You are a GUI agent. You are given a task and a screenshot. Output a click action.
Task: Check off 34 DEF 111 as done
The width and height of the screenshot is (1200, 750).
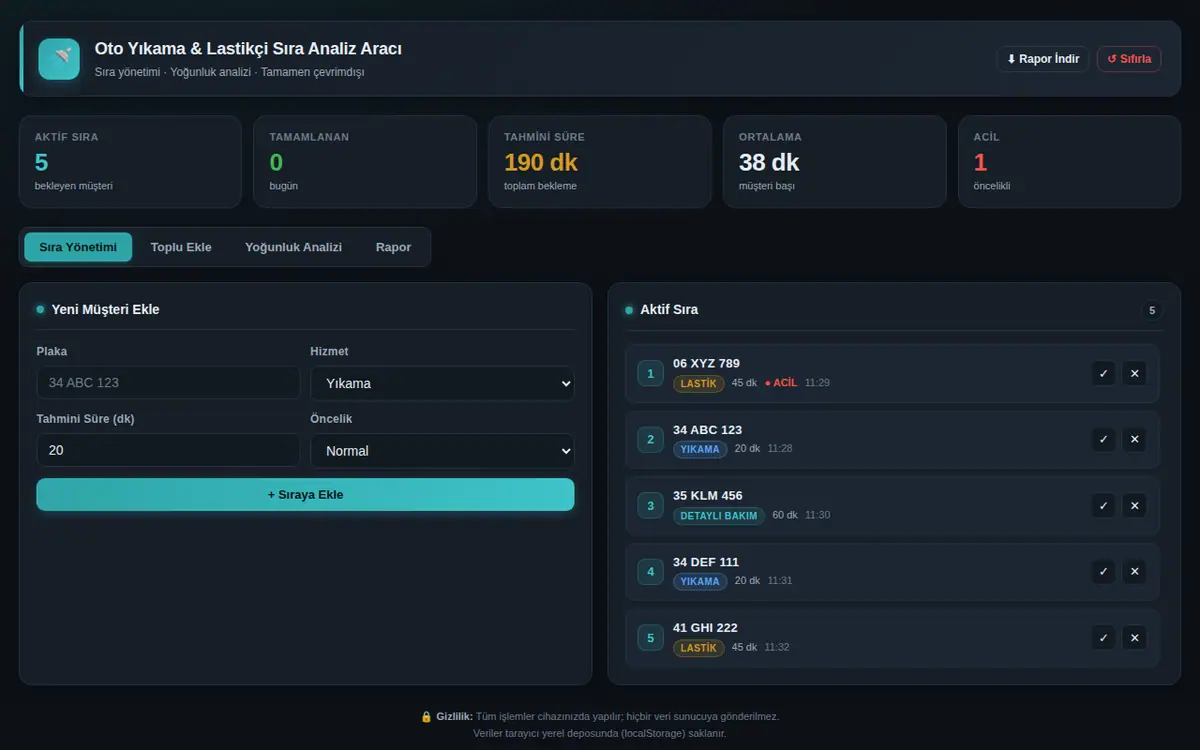(1103, 572)
